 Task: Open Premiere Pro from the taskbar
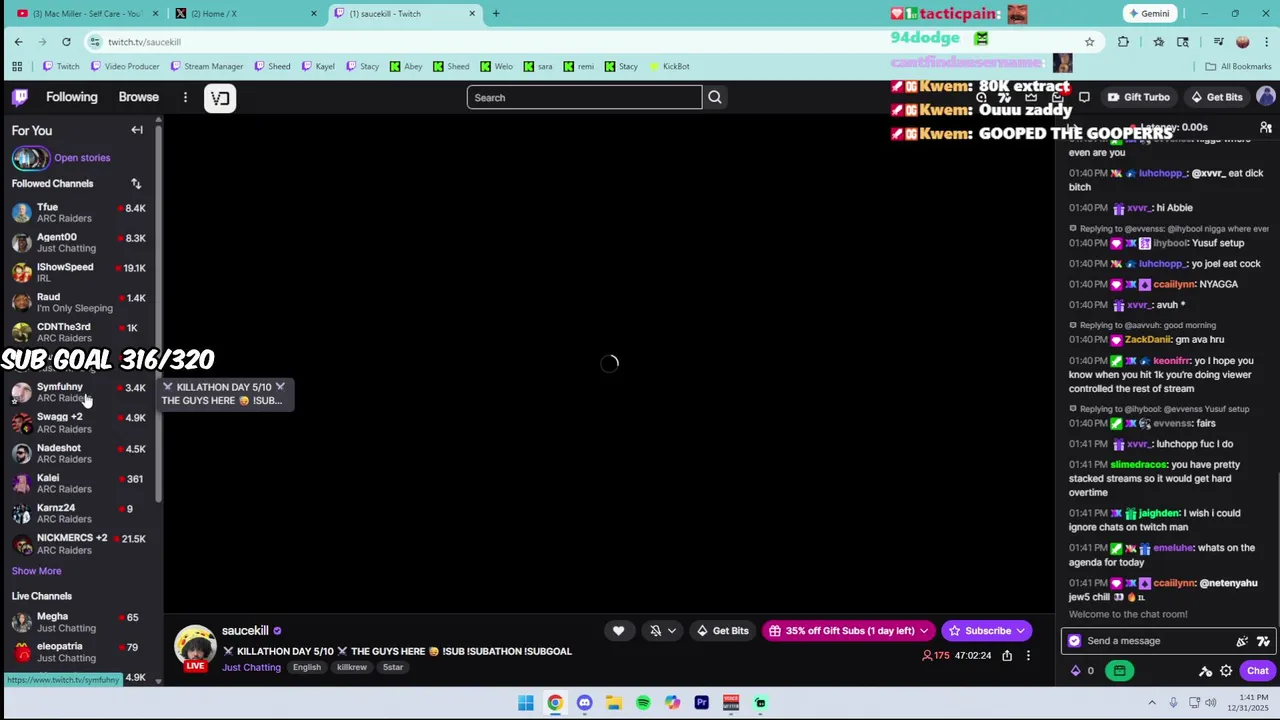(701, 703)
